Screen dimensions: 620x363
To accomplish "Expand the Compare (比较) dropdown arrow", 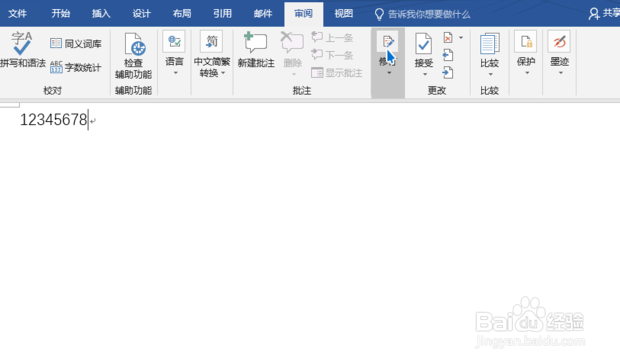I will [x=490, y=74].
